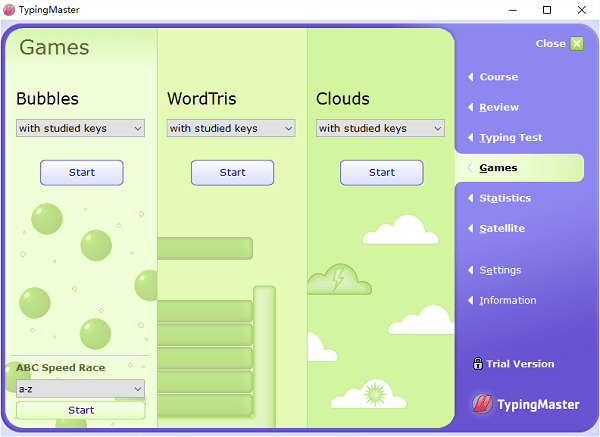
Task: Click the lightning storm cloud graphic
Action: [x=339, y=280]
